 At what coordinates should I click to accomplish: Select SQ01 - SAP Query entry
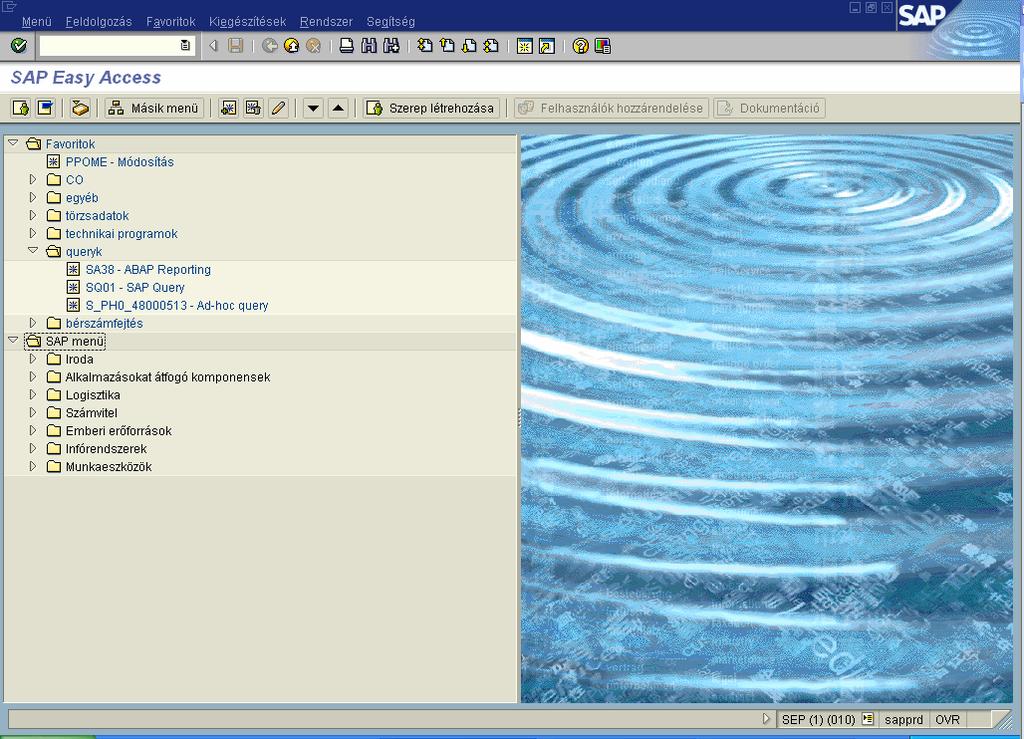pos(135,287)
